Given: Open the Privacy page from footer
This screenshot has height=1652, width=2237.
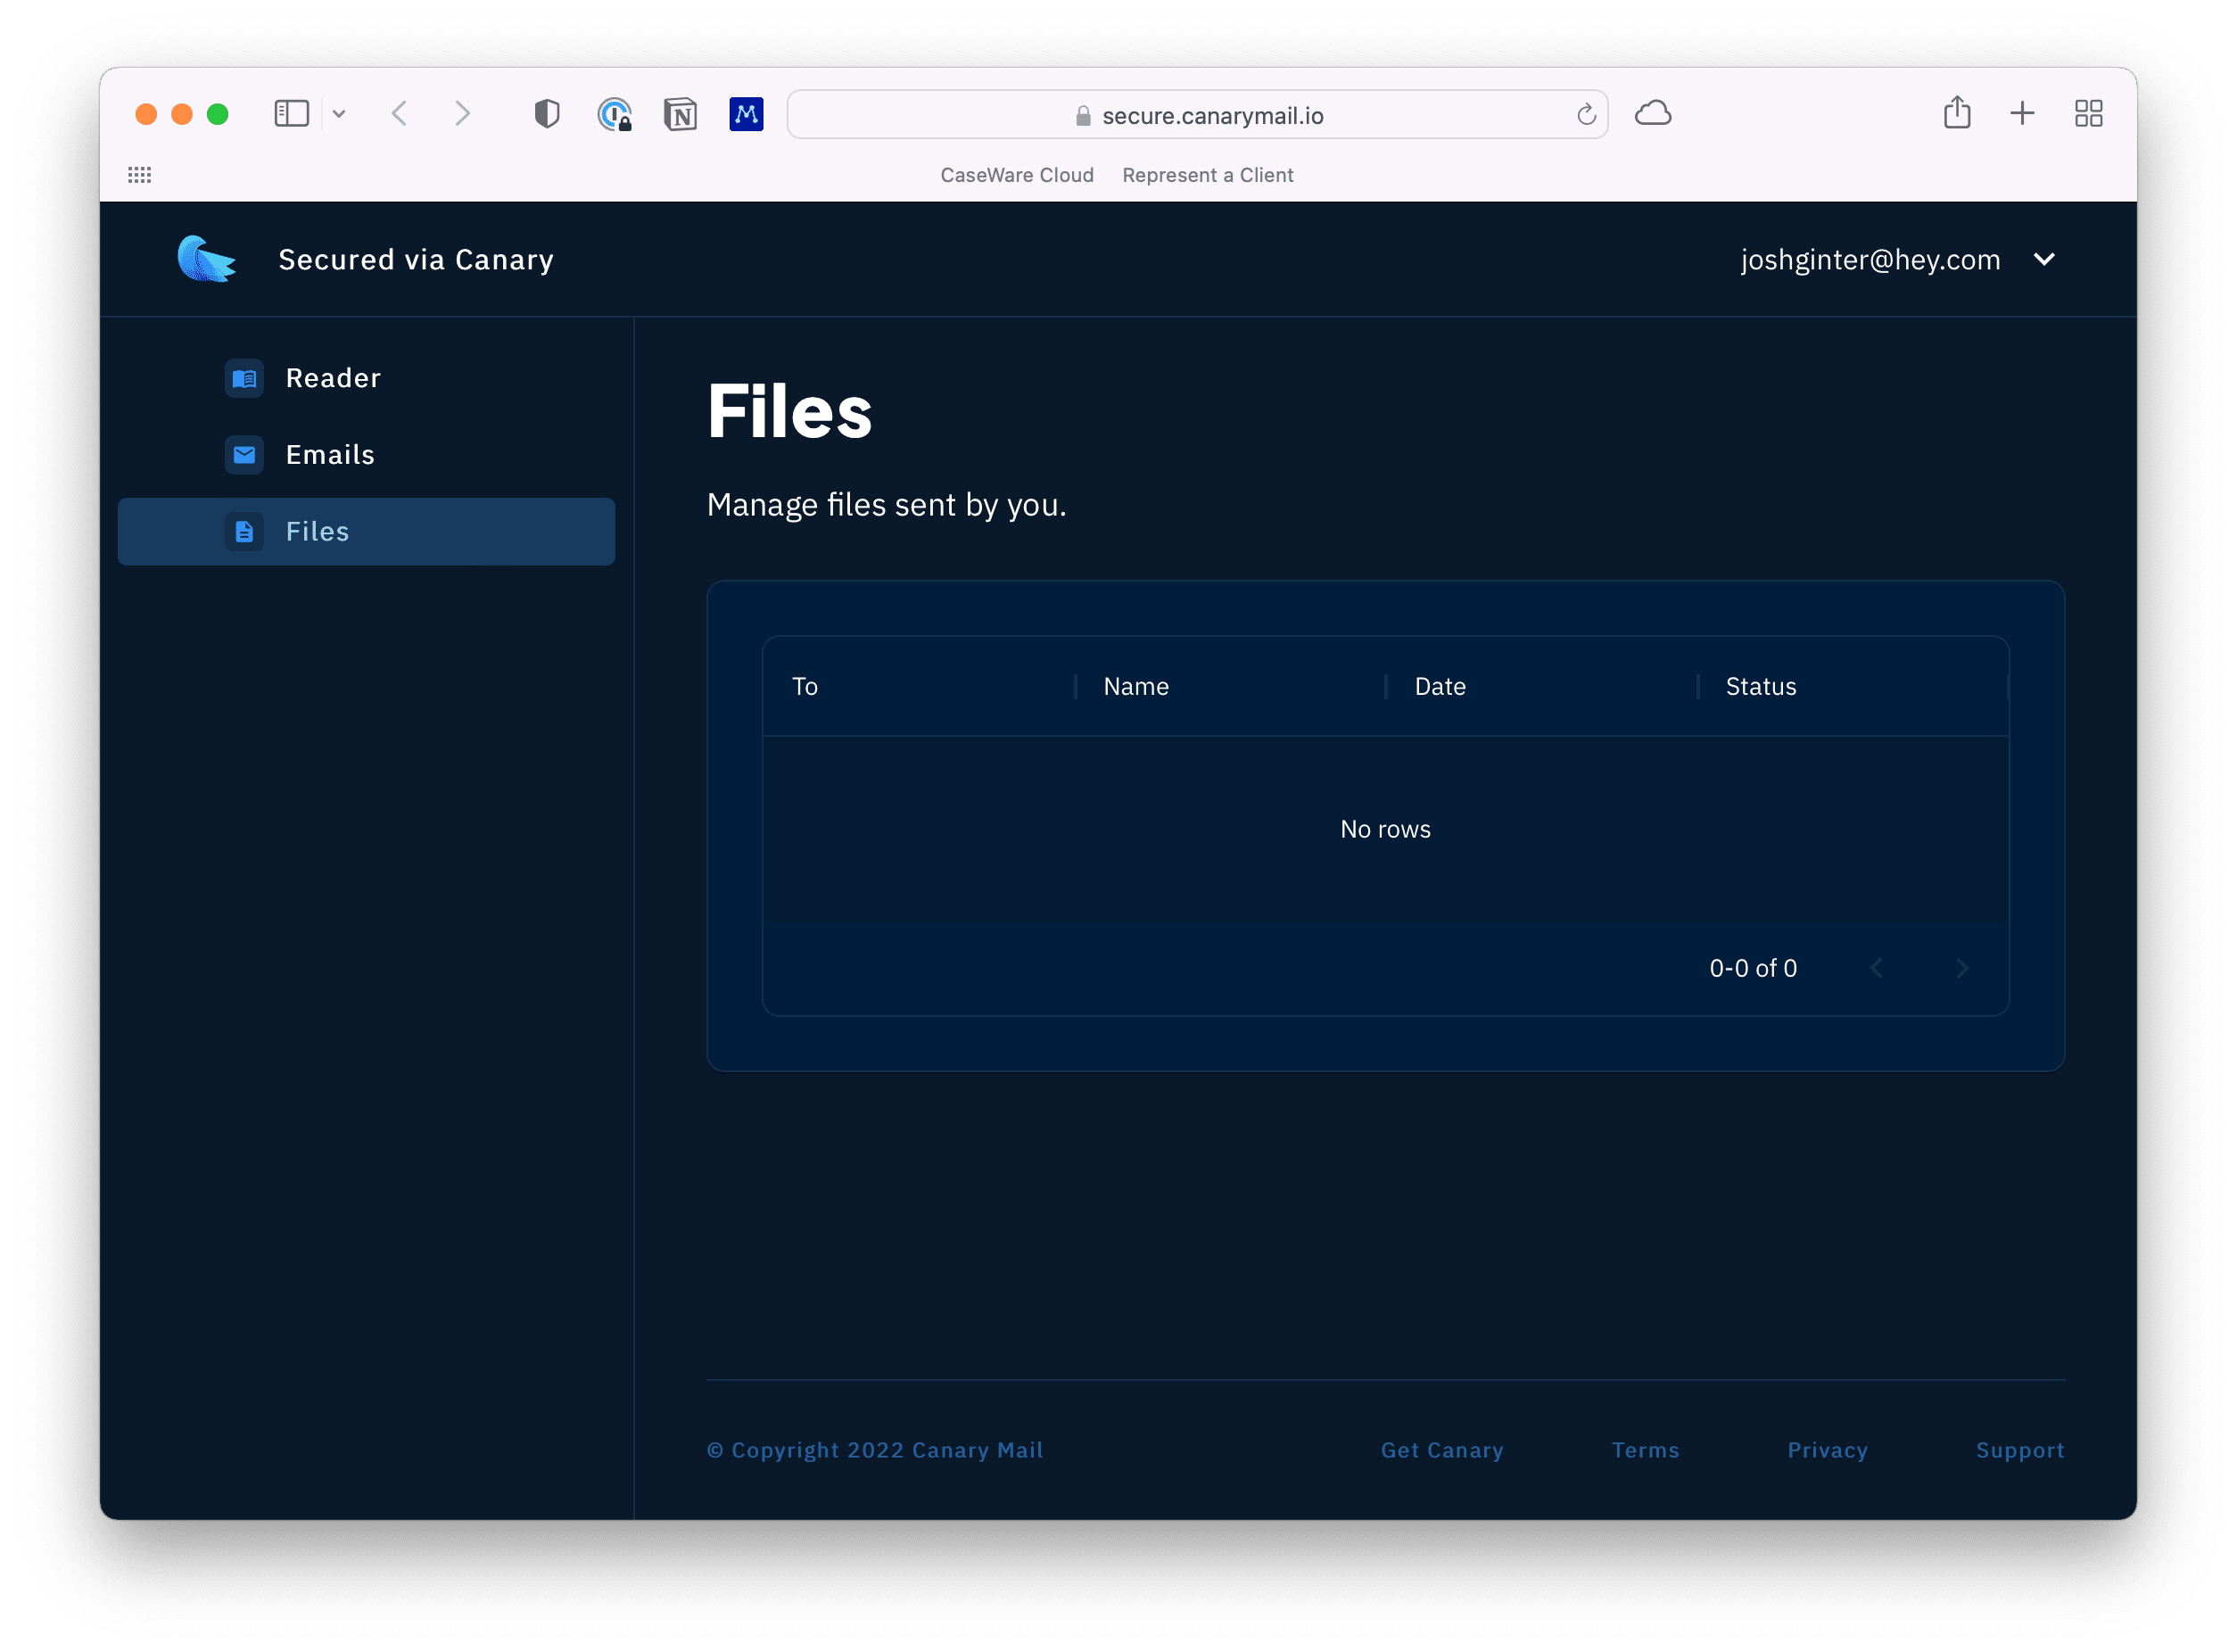Looking at the screenshot, I should click(1827, 1447).
